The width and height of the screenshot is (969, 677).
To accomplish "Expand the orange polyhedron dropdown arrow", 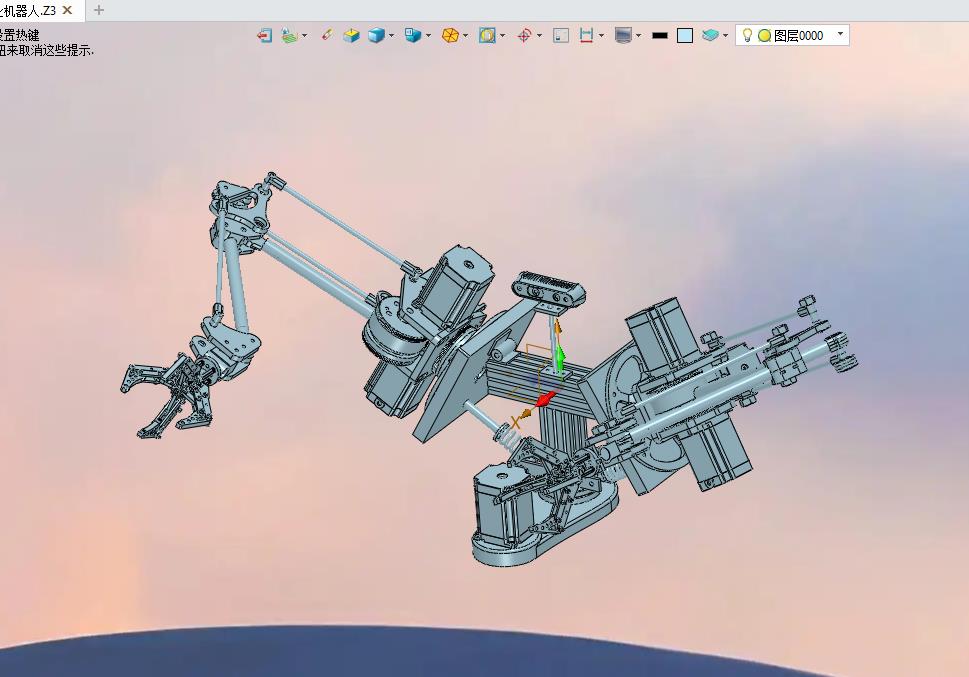I will click(x=465, y=36).
